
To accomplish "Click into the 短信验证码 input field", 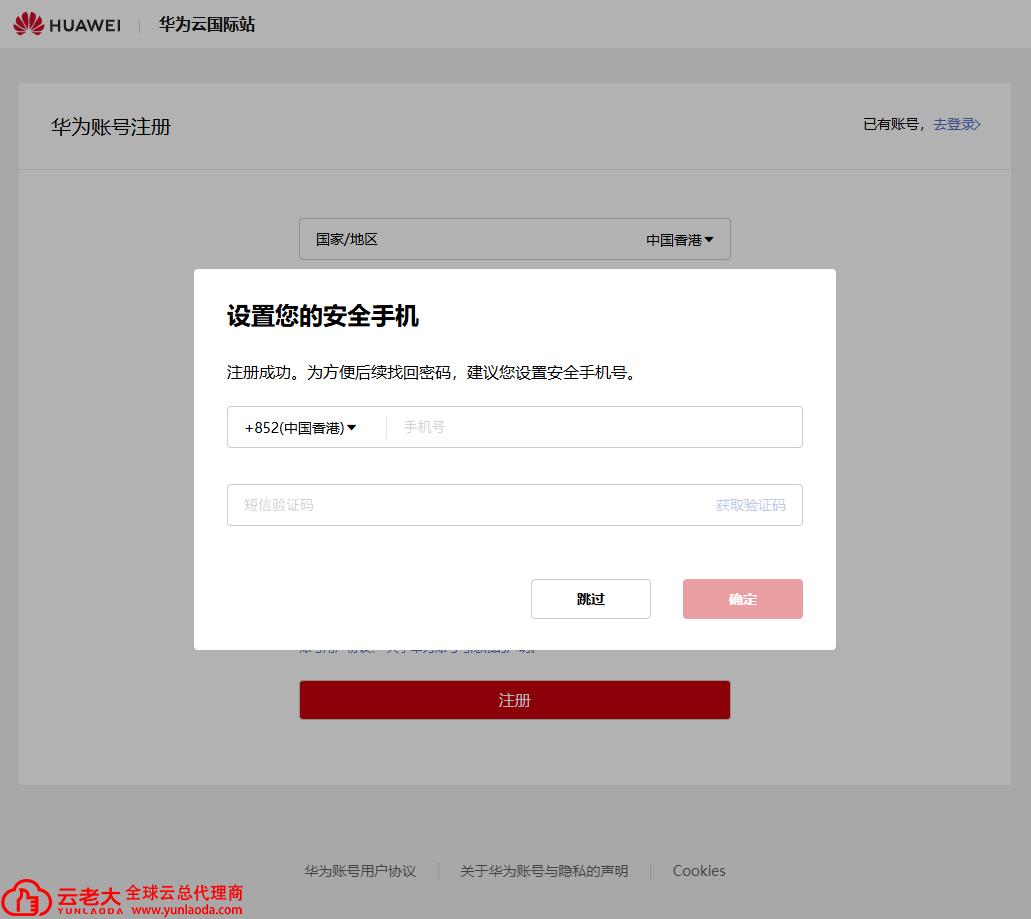I will tap(470, 505).
